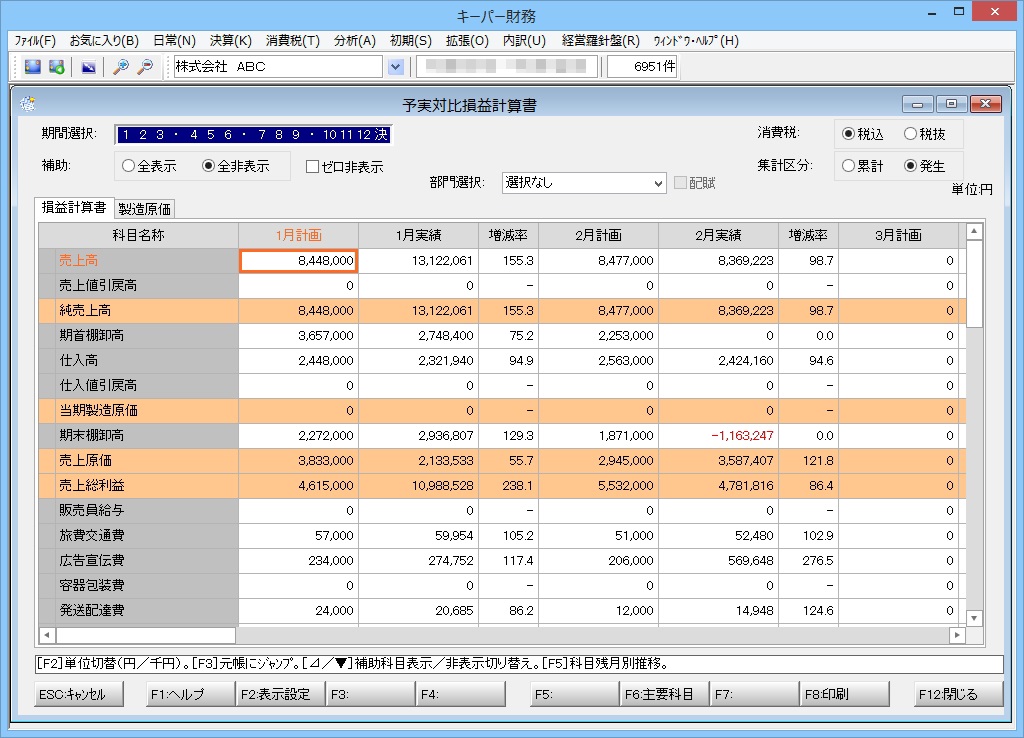The width and height of the screenshot is (1024, 738).
Task: Click the 3月計画 column header
Action: click(898, 236)
